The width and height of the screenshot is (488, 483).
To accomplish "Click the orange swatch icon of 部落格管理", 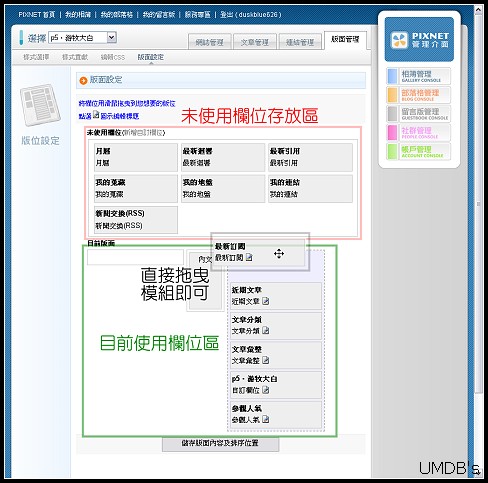I will tap(393, 95).
